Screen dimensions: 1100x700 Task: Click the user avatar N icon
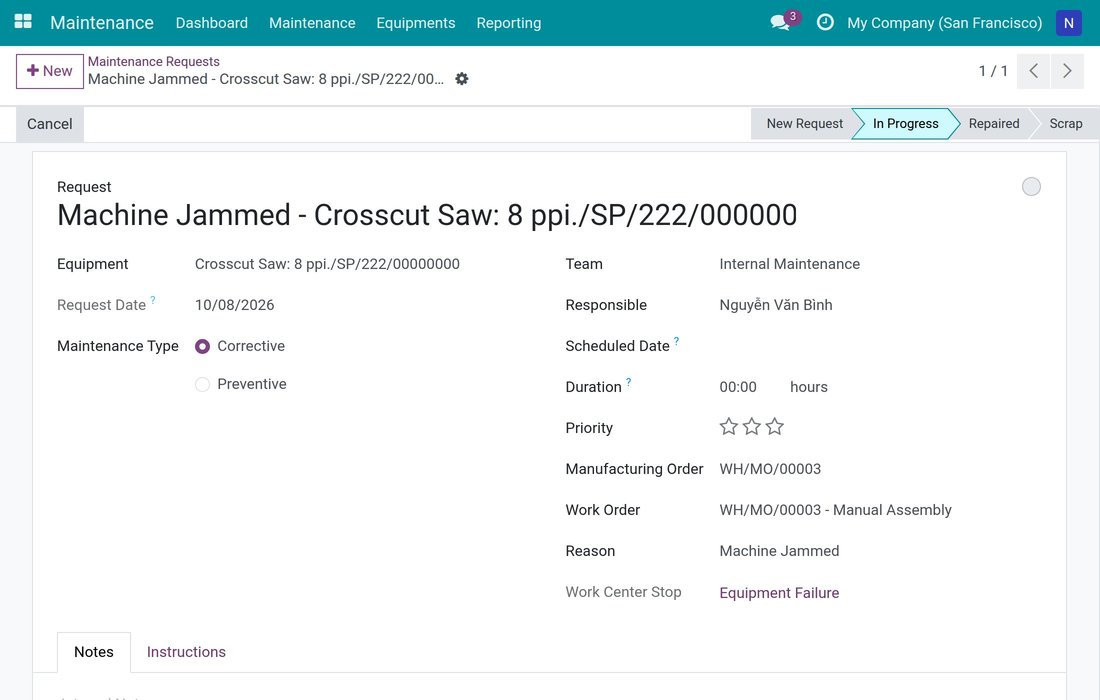(1068, 23)
